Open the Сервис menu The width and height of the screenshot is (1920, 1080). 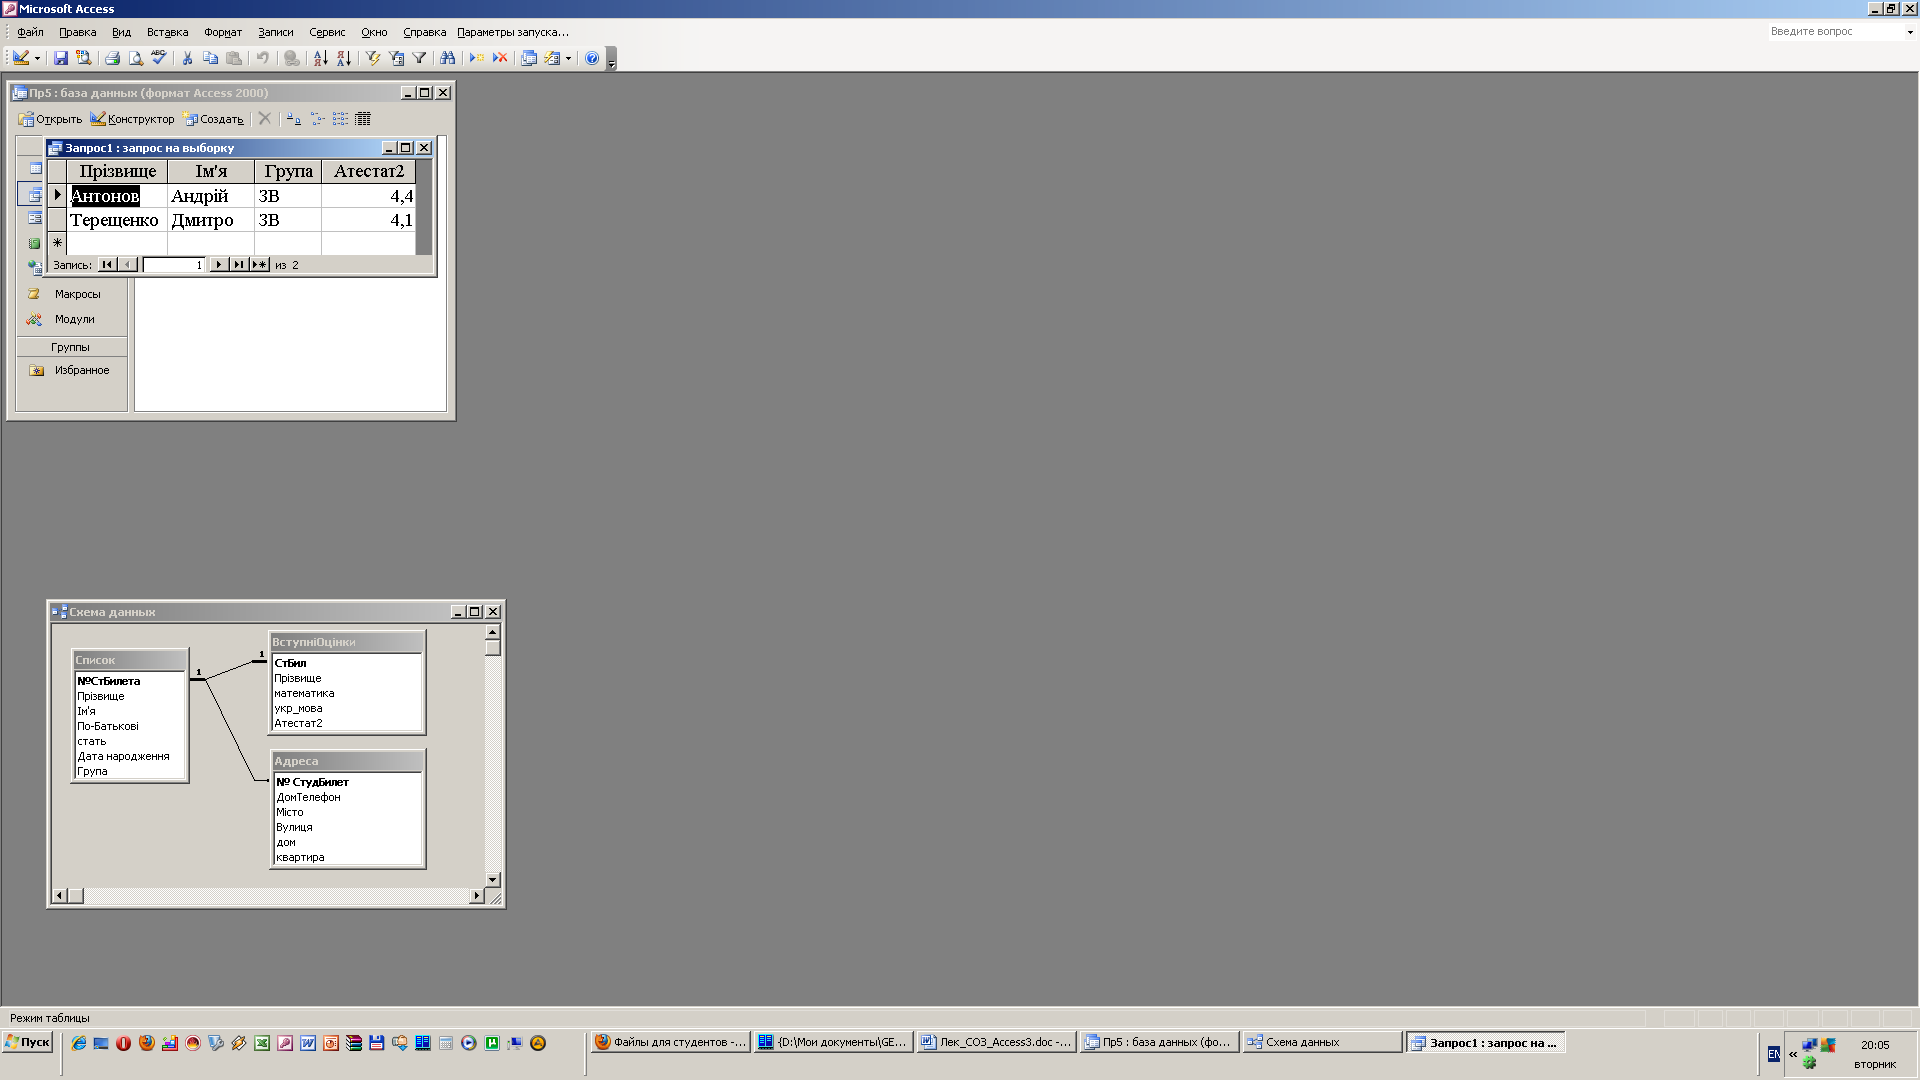tap(327, 32)
